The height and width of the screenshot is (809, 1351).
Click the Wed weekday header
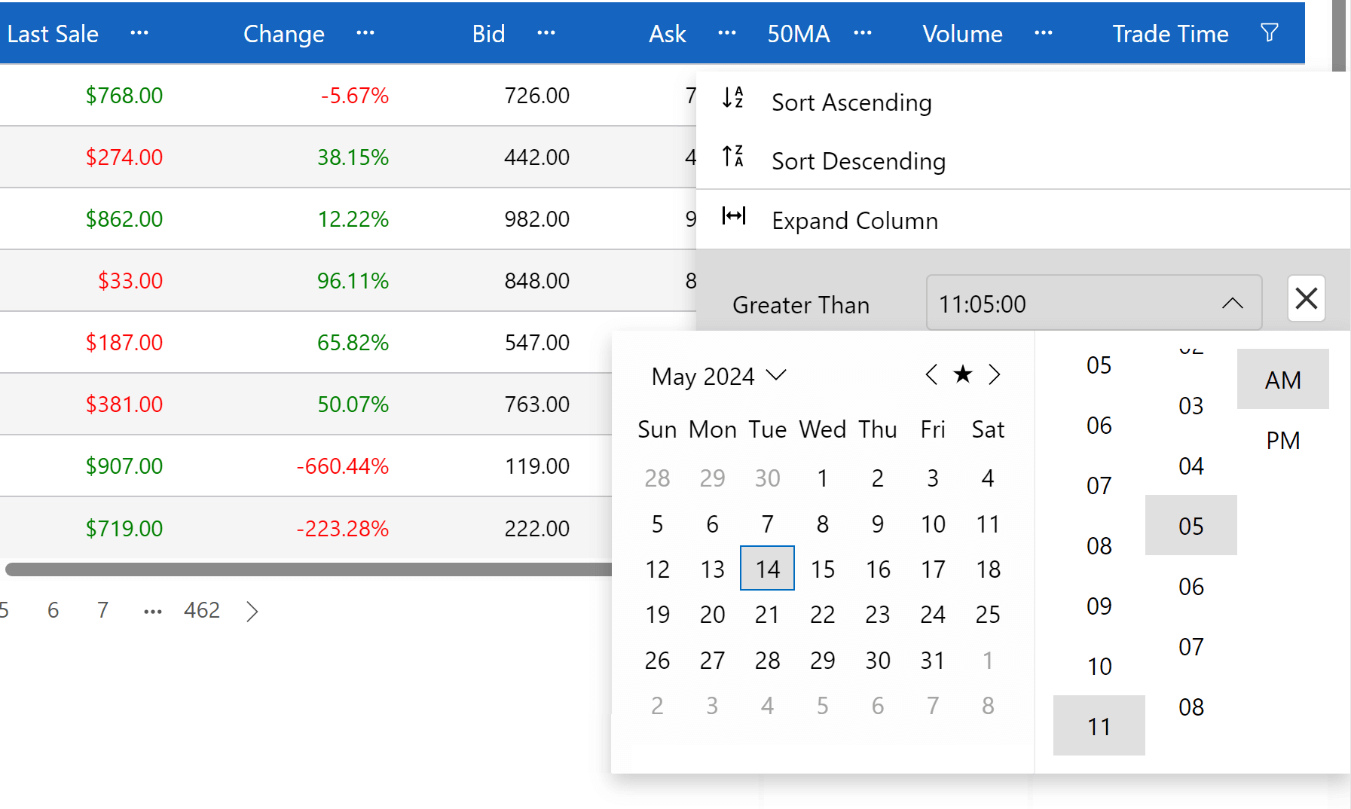coord(822,430)
